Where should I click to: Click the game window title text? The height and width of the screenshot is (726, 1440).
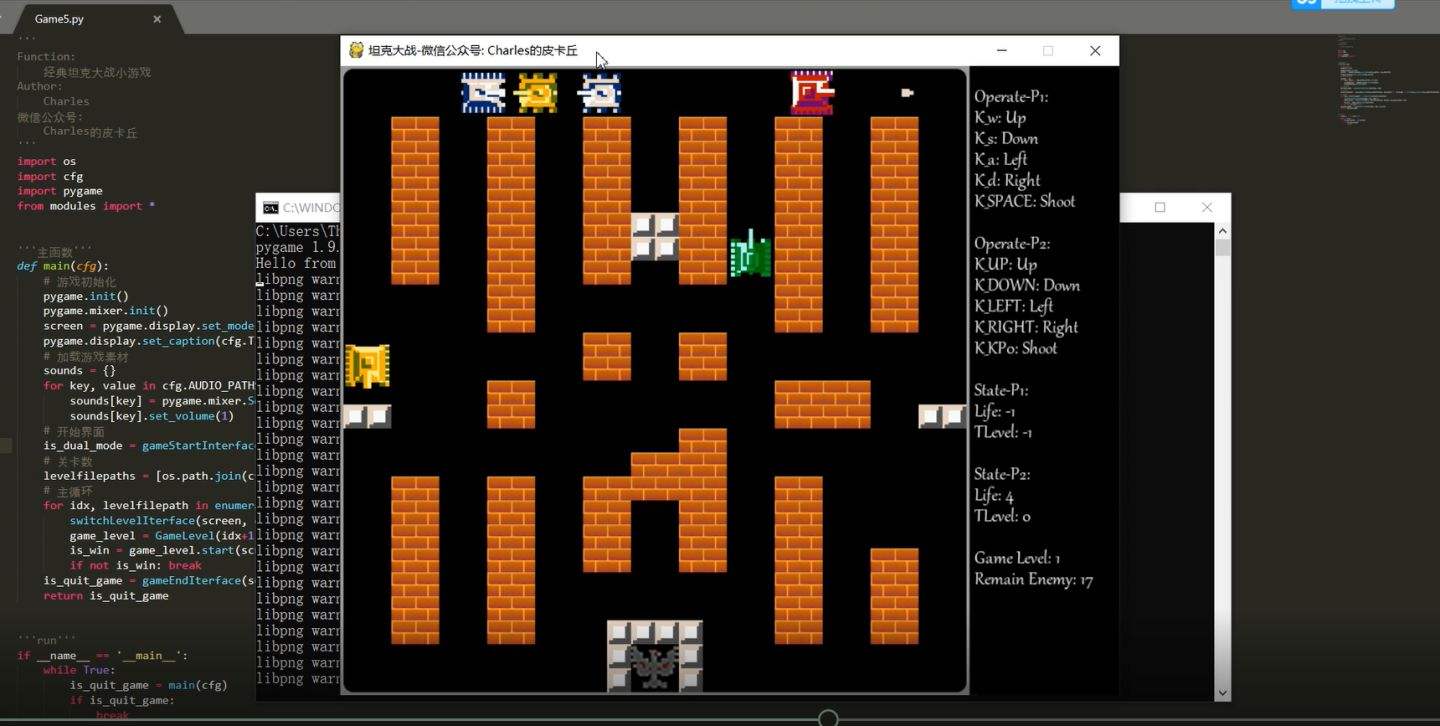tap(473, 50)
